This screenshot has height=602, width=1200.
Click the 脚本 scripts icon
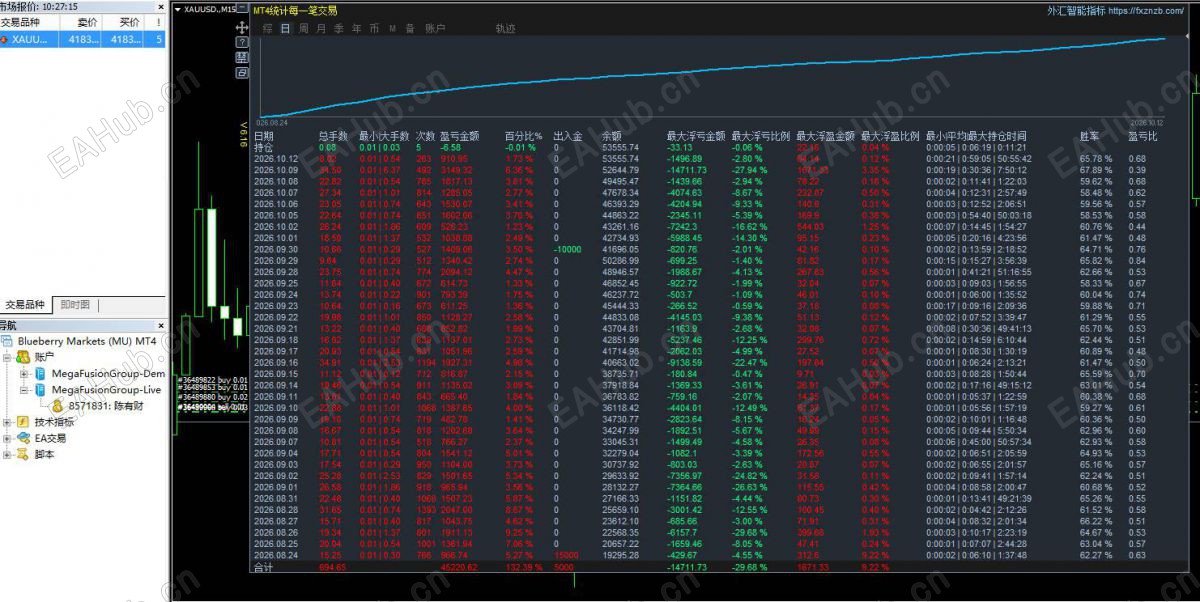23,454
